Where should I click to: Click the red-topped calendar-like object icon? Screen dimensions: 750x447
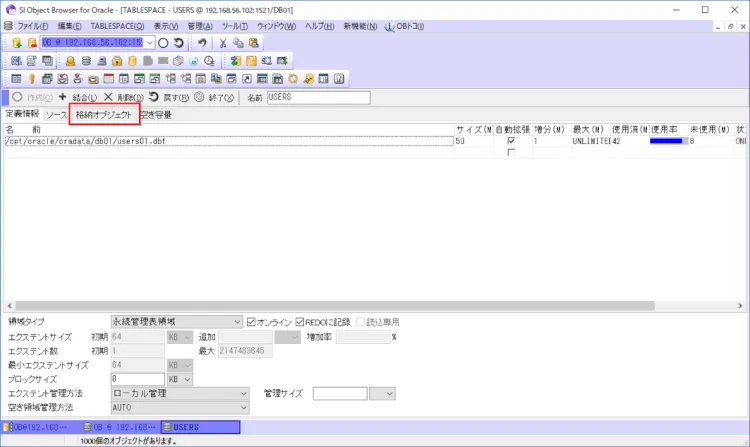click(109, 78)
